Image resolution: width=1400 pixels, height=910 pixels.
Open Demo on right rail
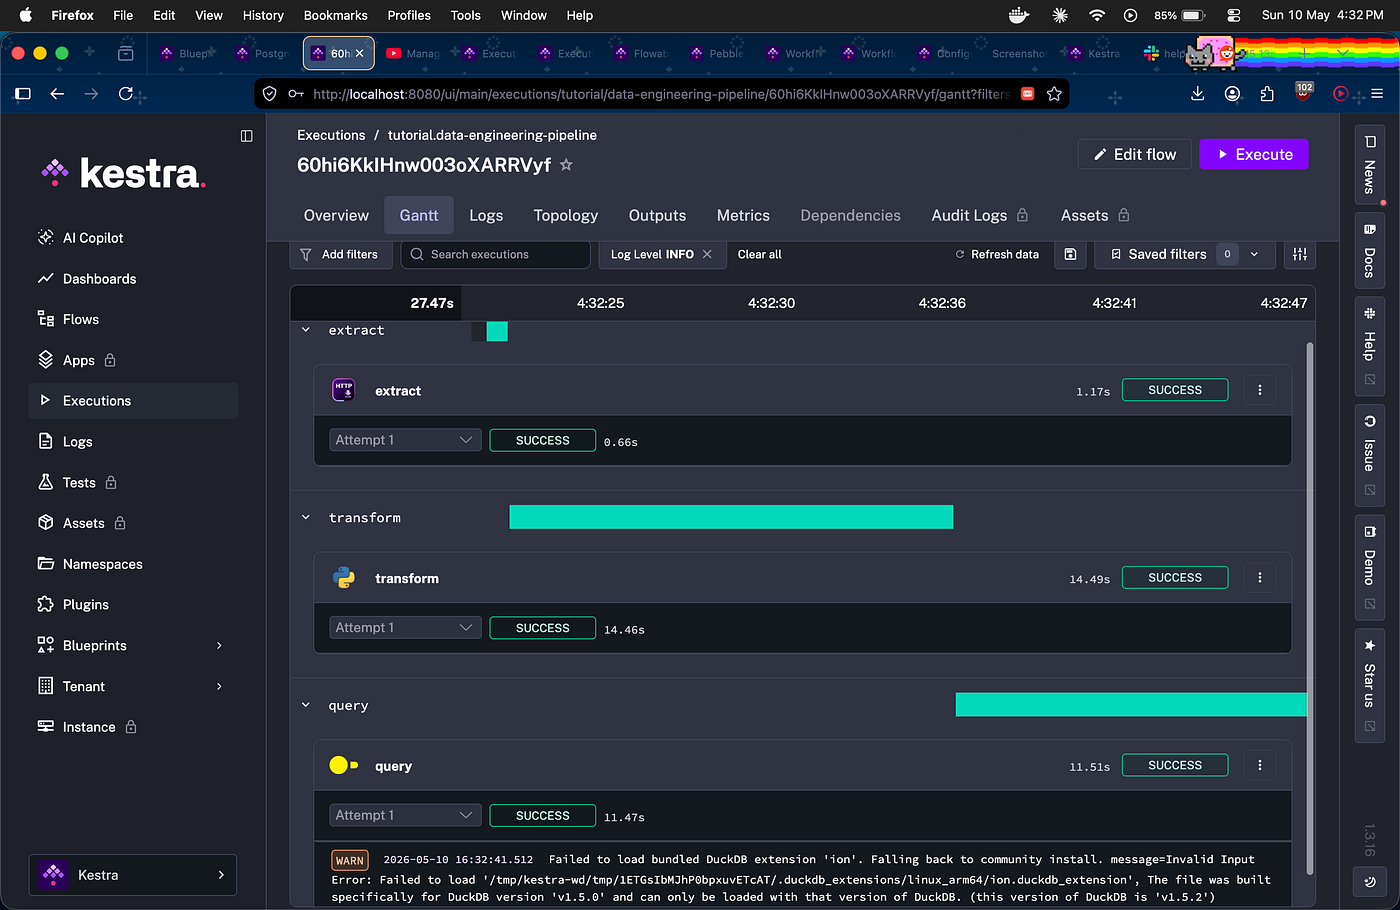(x=1369, y=567)
